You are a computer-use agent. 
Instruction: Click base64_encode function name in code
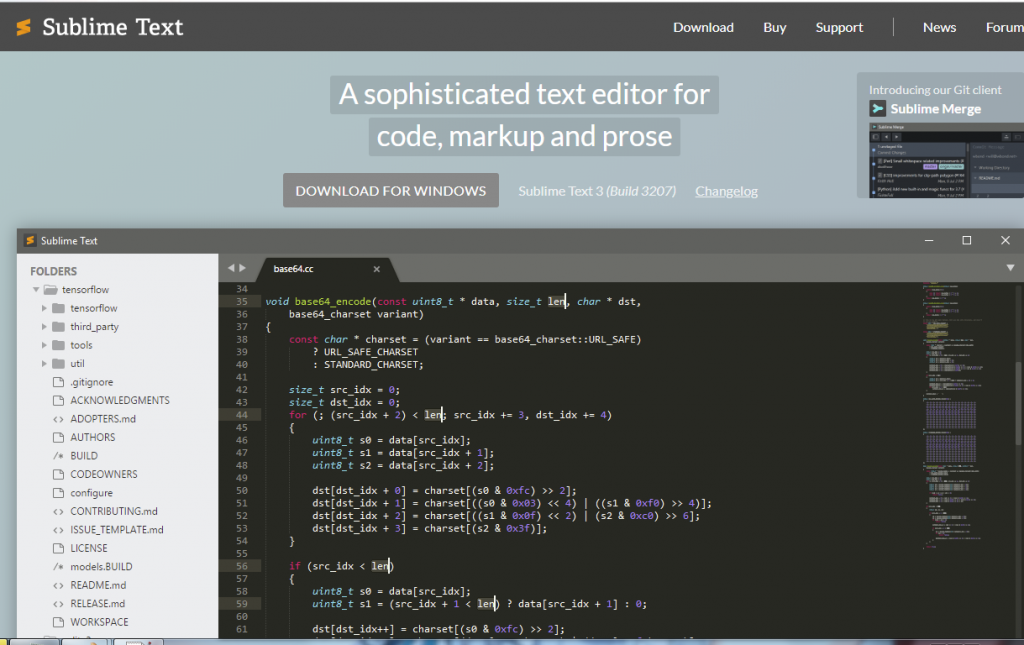(333, 302)
